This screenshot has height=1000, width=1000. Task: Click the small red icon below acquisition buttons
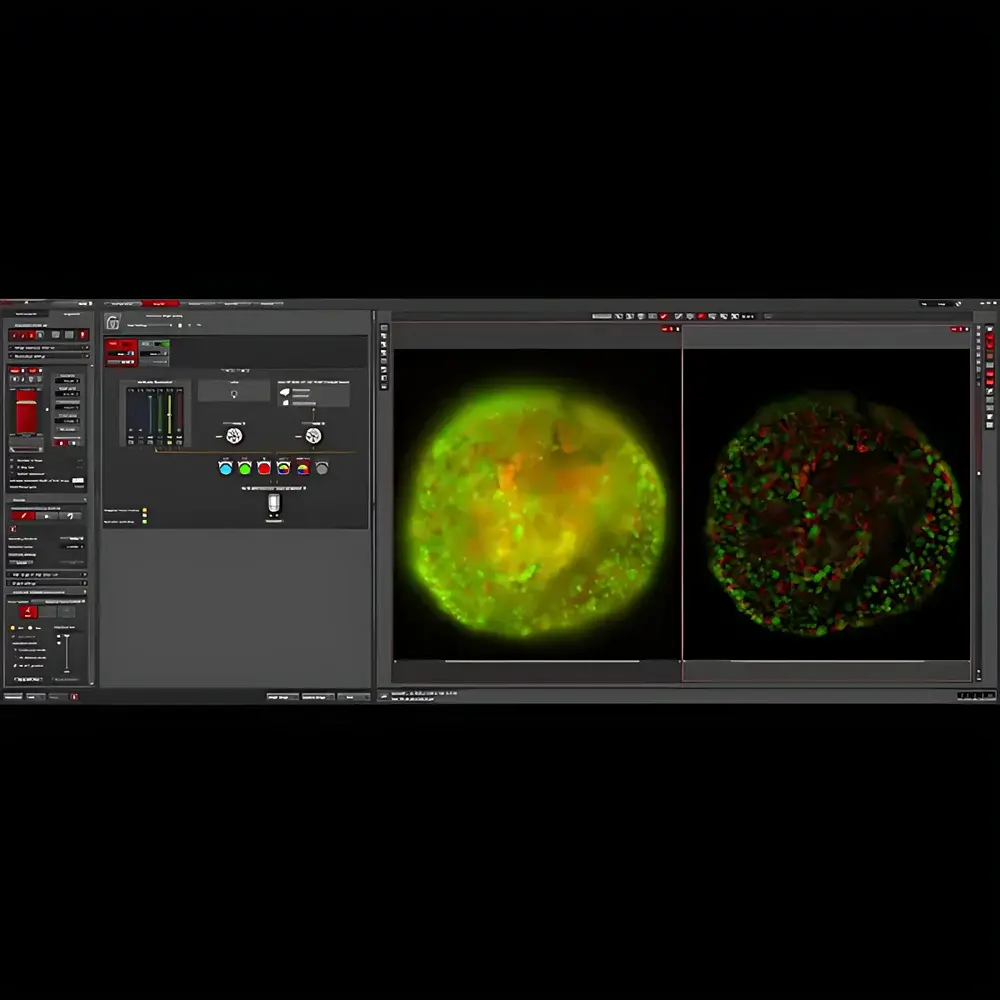(x=13, y=529)
